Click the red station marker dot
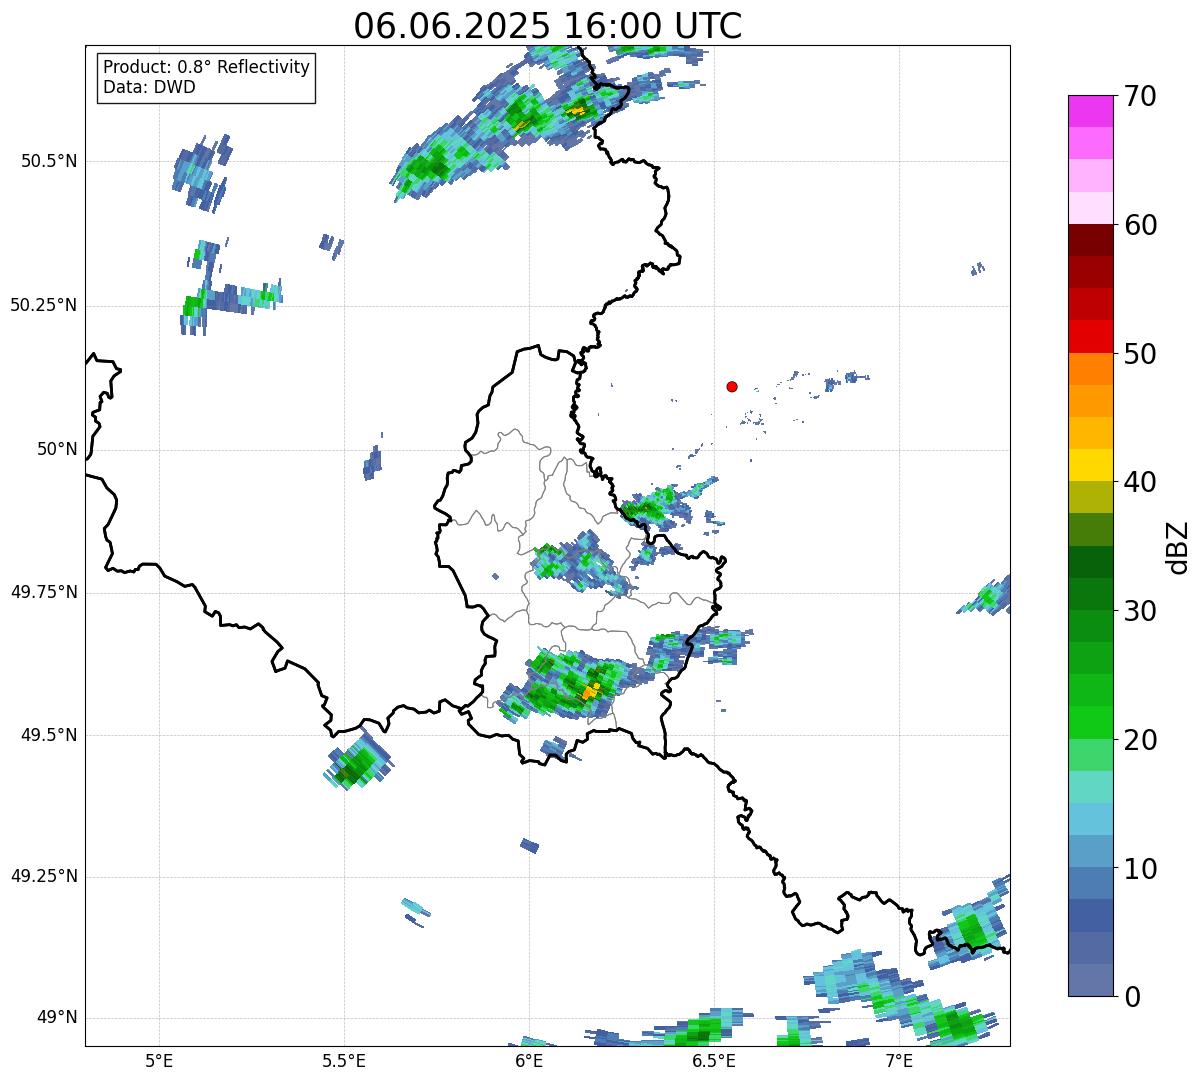 pyautogui.click(x=732, y=386)
